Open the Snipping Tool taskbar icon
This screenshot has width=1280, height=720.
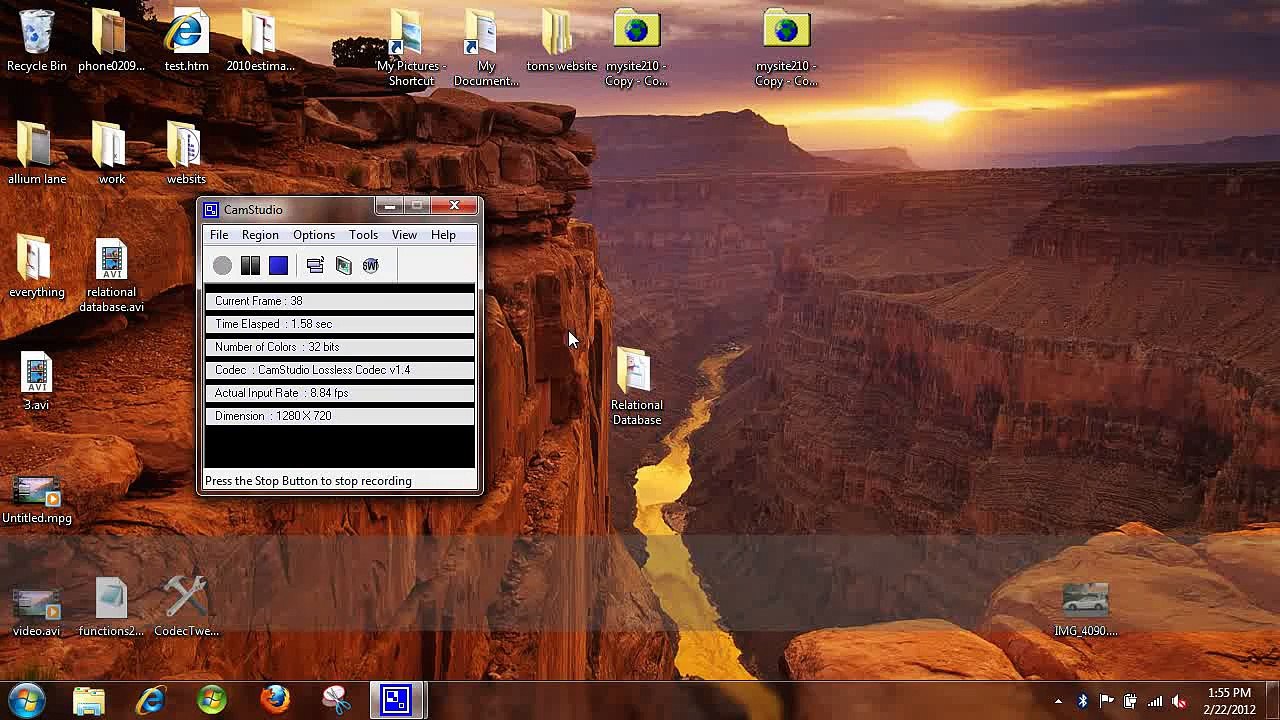click(x=337, y=700)
